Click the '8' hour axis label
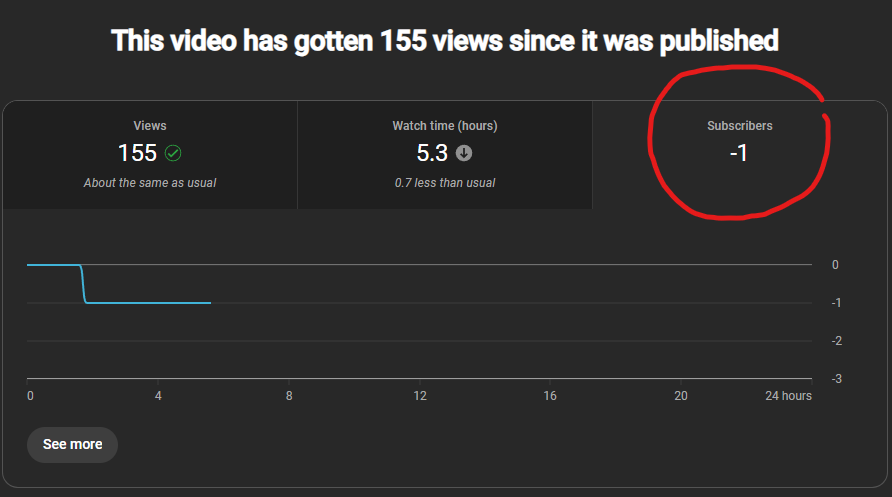The height and width of the screenshot is (497, 892). [289, 396]
